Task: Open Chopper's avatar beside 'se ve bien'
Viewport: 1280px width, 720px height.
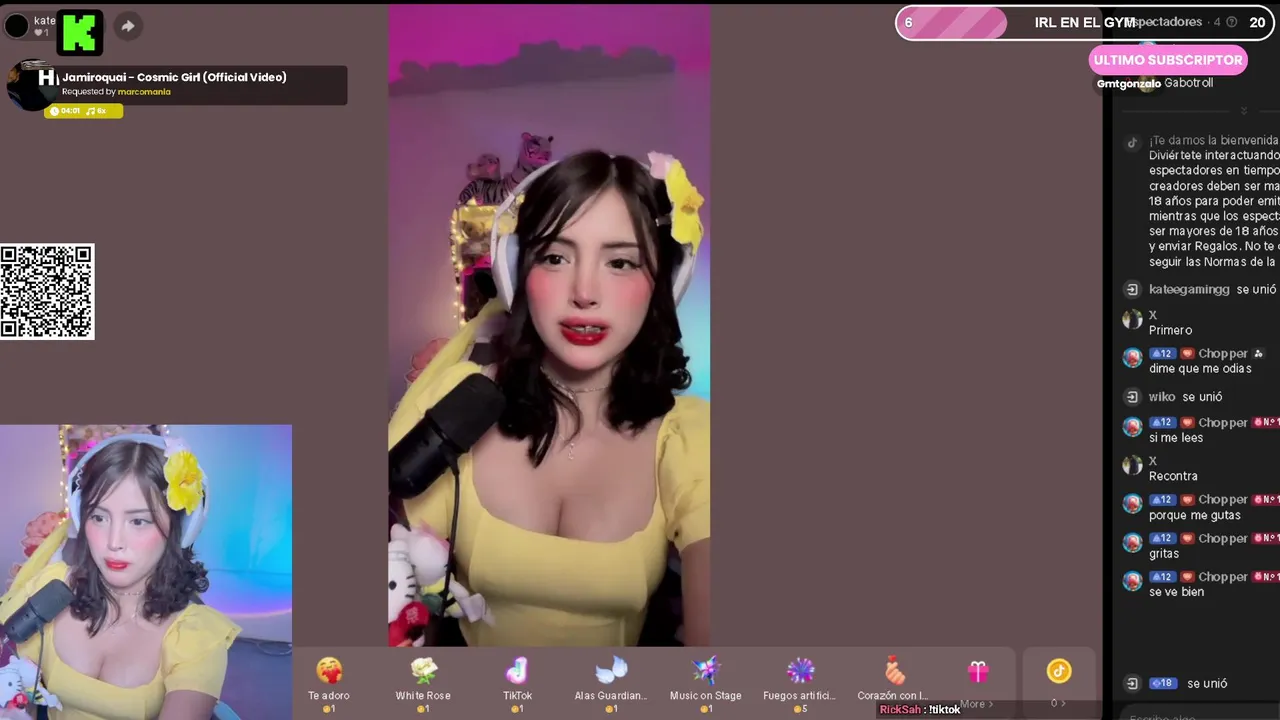Action: pos(1132,581)
